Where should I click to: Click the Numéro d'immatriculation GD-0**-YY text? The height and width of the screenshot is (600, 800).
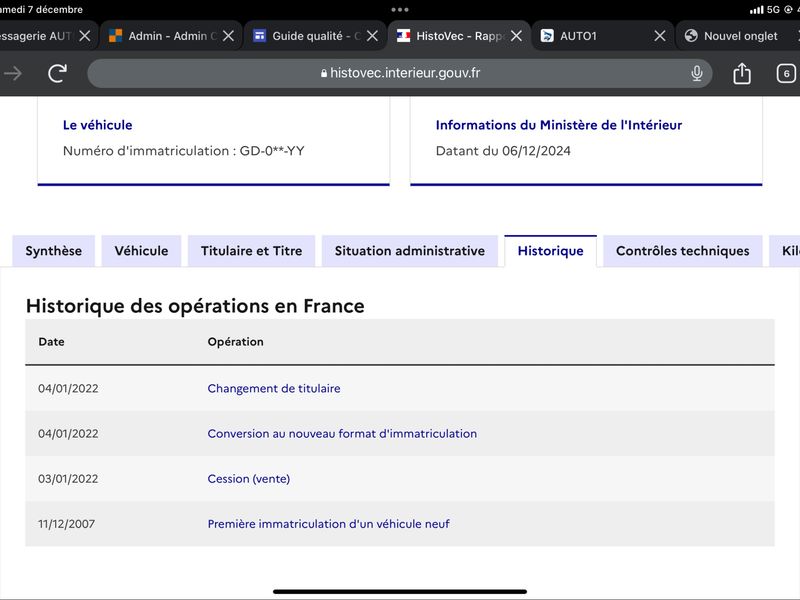click(x=184, y=151)
